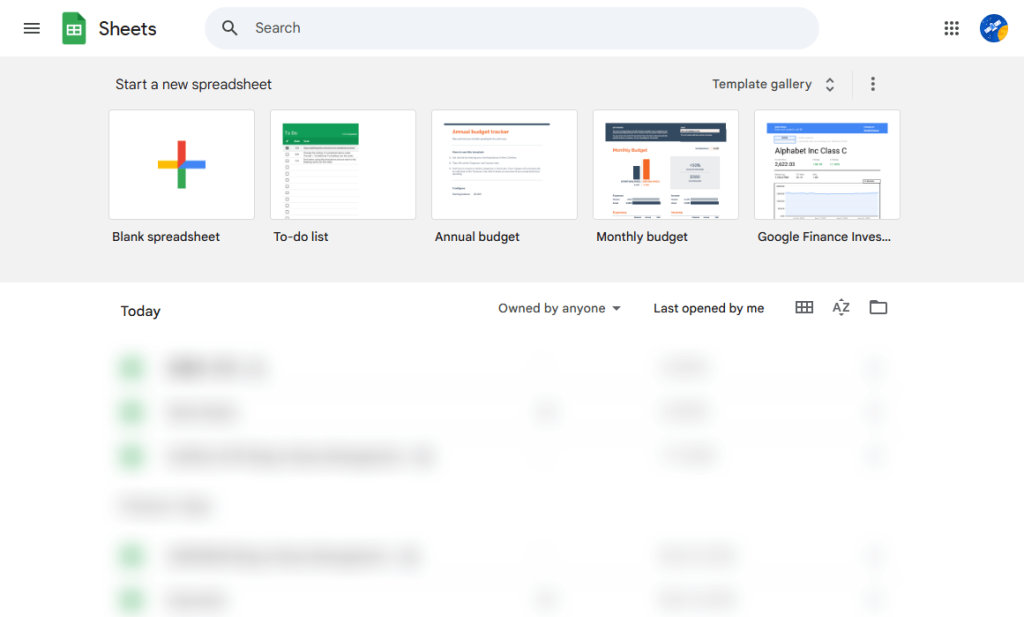Click the search magnifier icon
This screenshot has height=617, width=1024.
[x=229, y=28]
